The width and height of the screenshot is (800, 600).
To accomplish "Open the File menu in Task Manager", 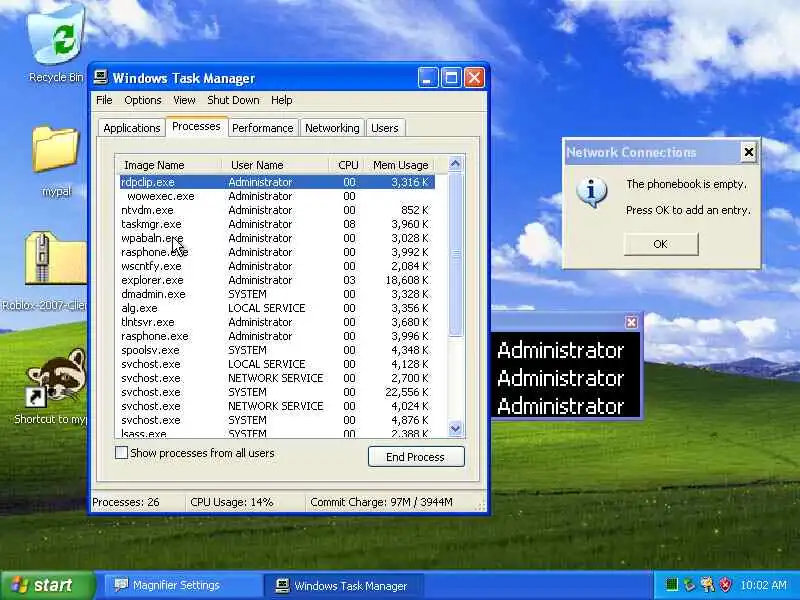I will pos(104,100).
